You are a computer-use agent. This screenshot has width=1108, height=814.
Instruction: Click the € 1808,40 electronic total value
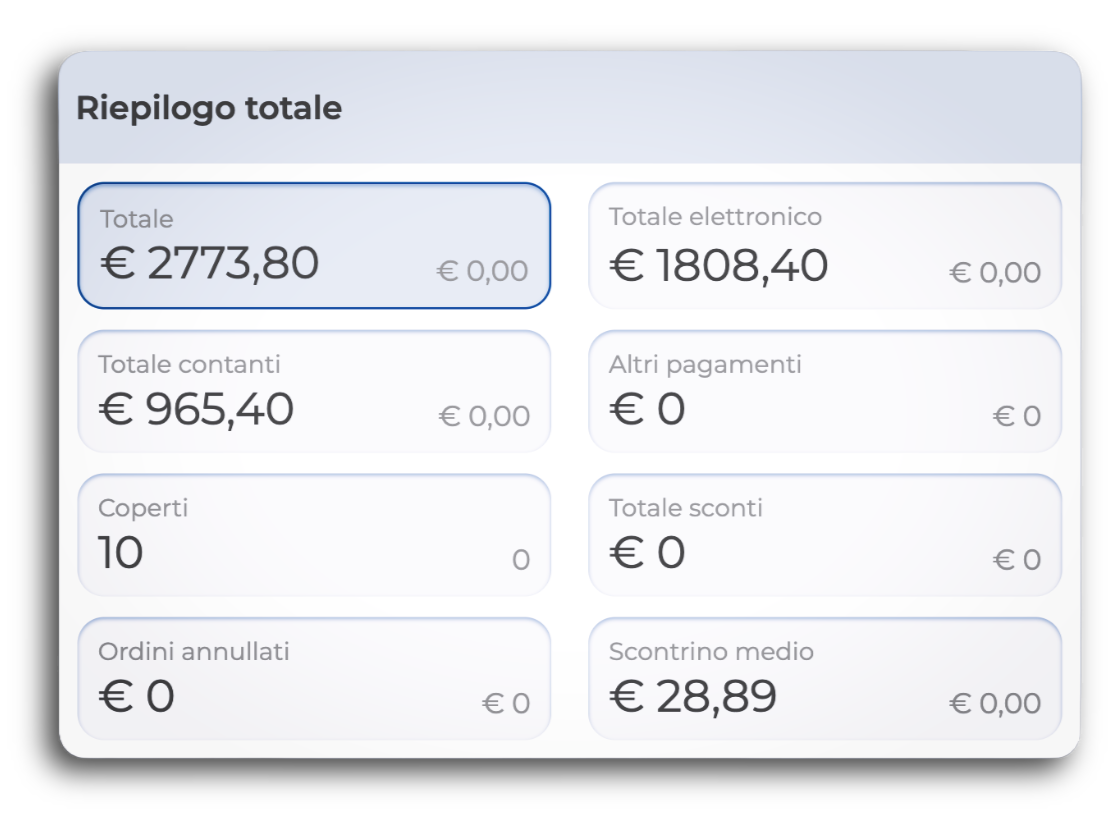click(718, 266)
